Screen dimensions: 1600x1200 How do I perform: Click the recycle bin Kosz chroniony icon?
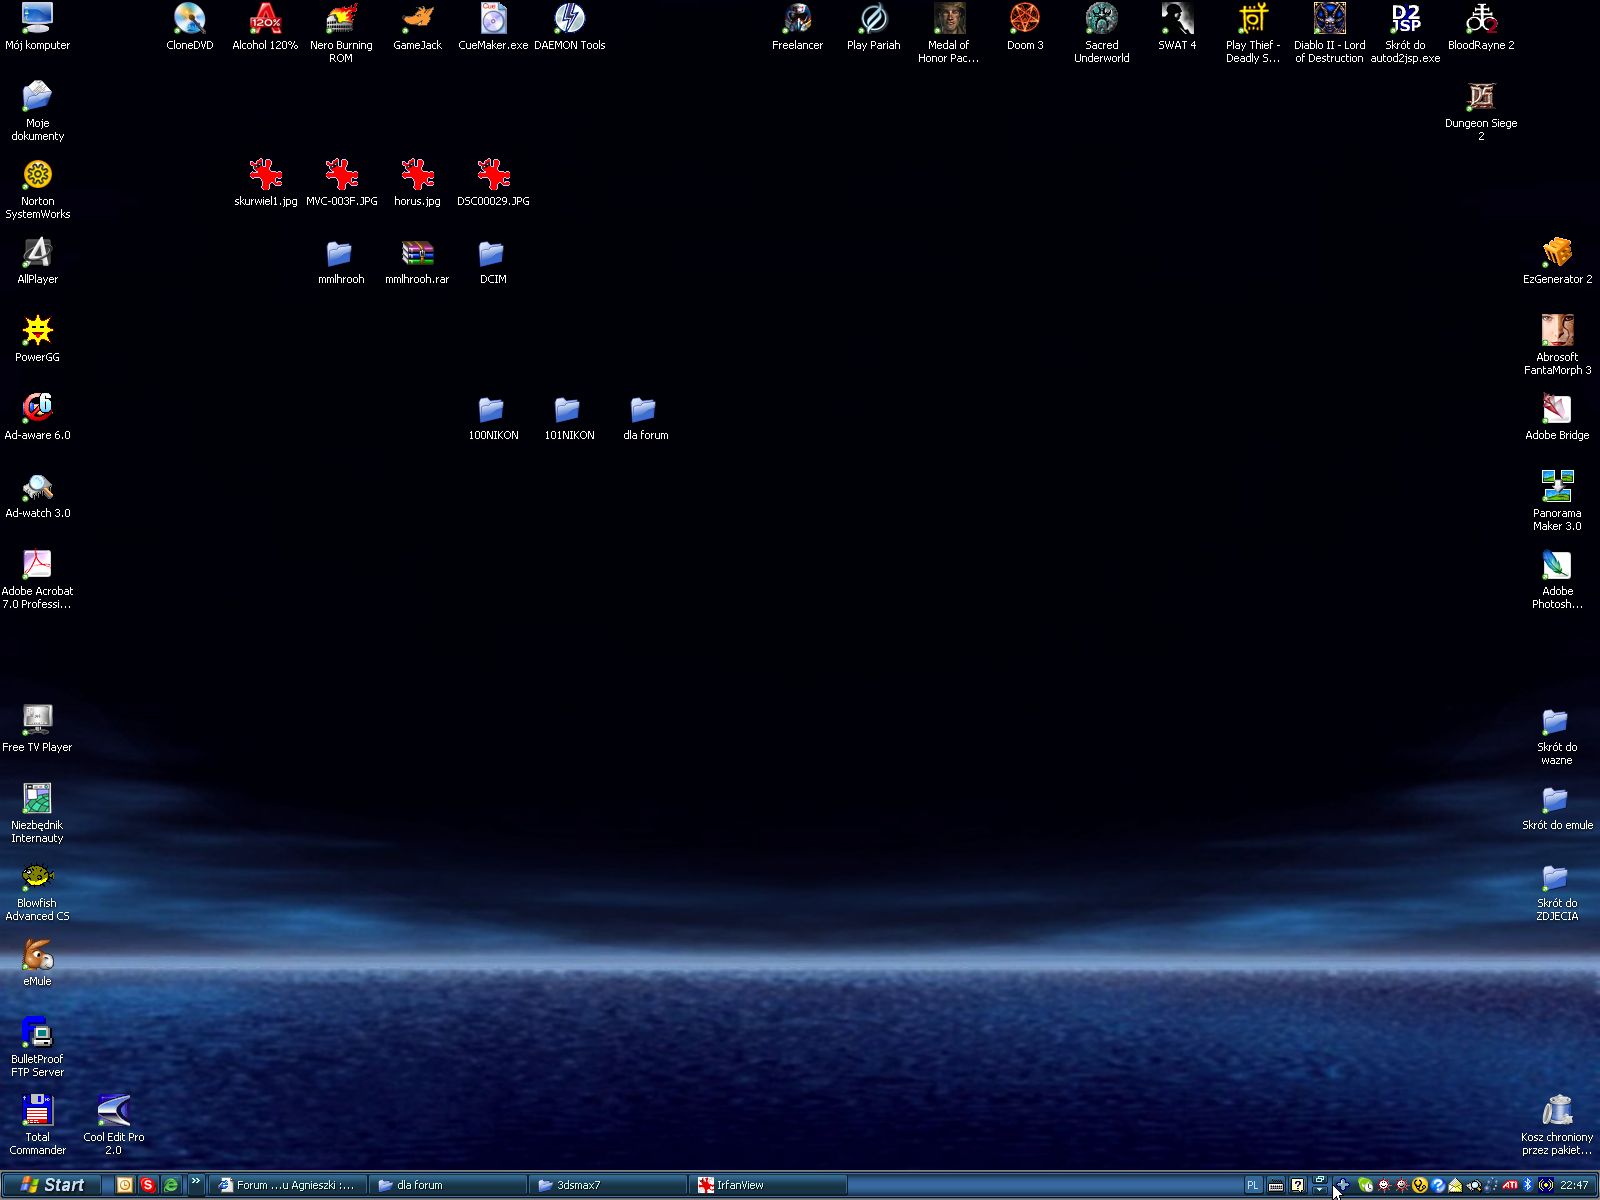coord(1557,1112)
